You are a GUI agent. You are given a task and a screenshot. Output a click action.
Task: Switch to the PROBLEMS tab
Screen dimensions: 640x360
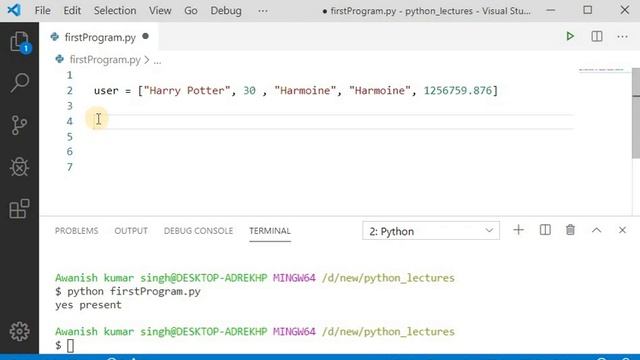(76, 231)
